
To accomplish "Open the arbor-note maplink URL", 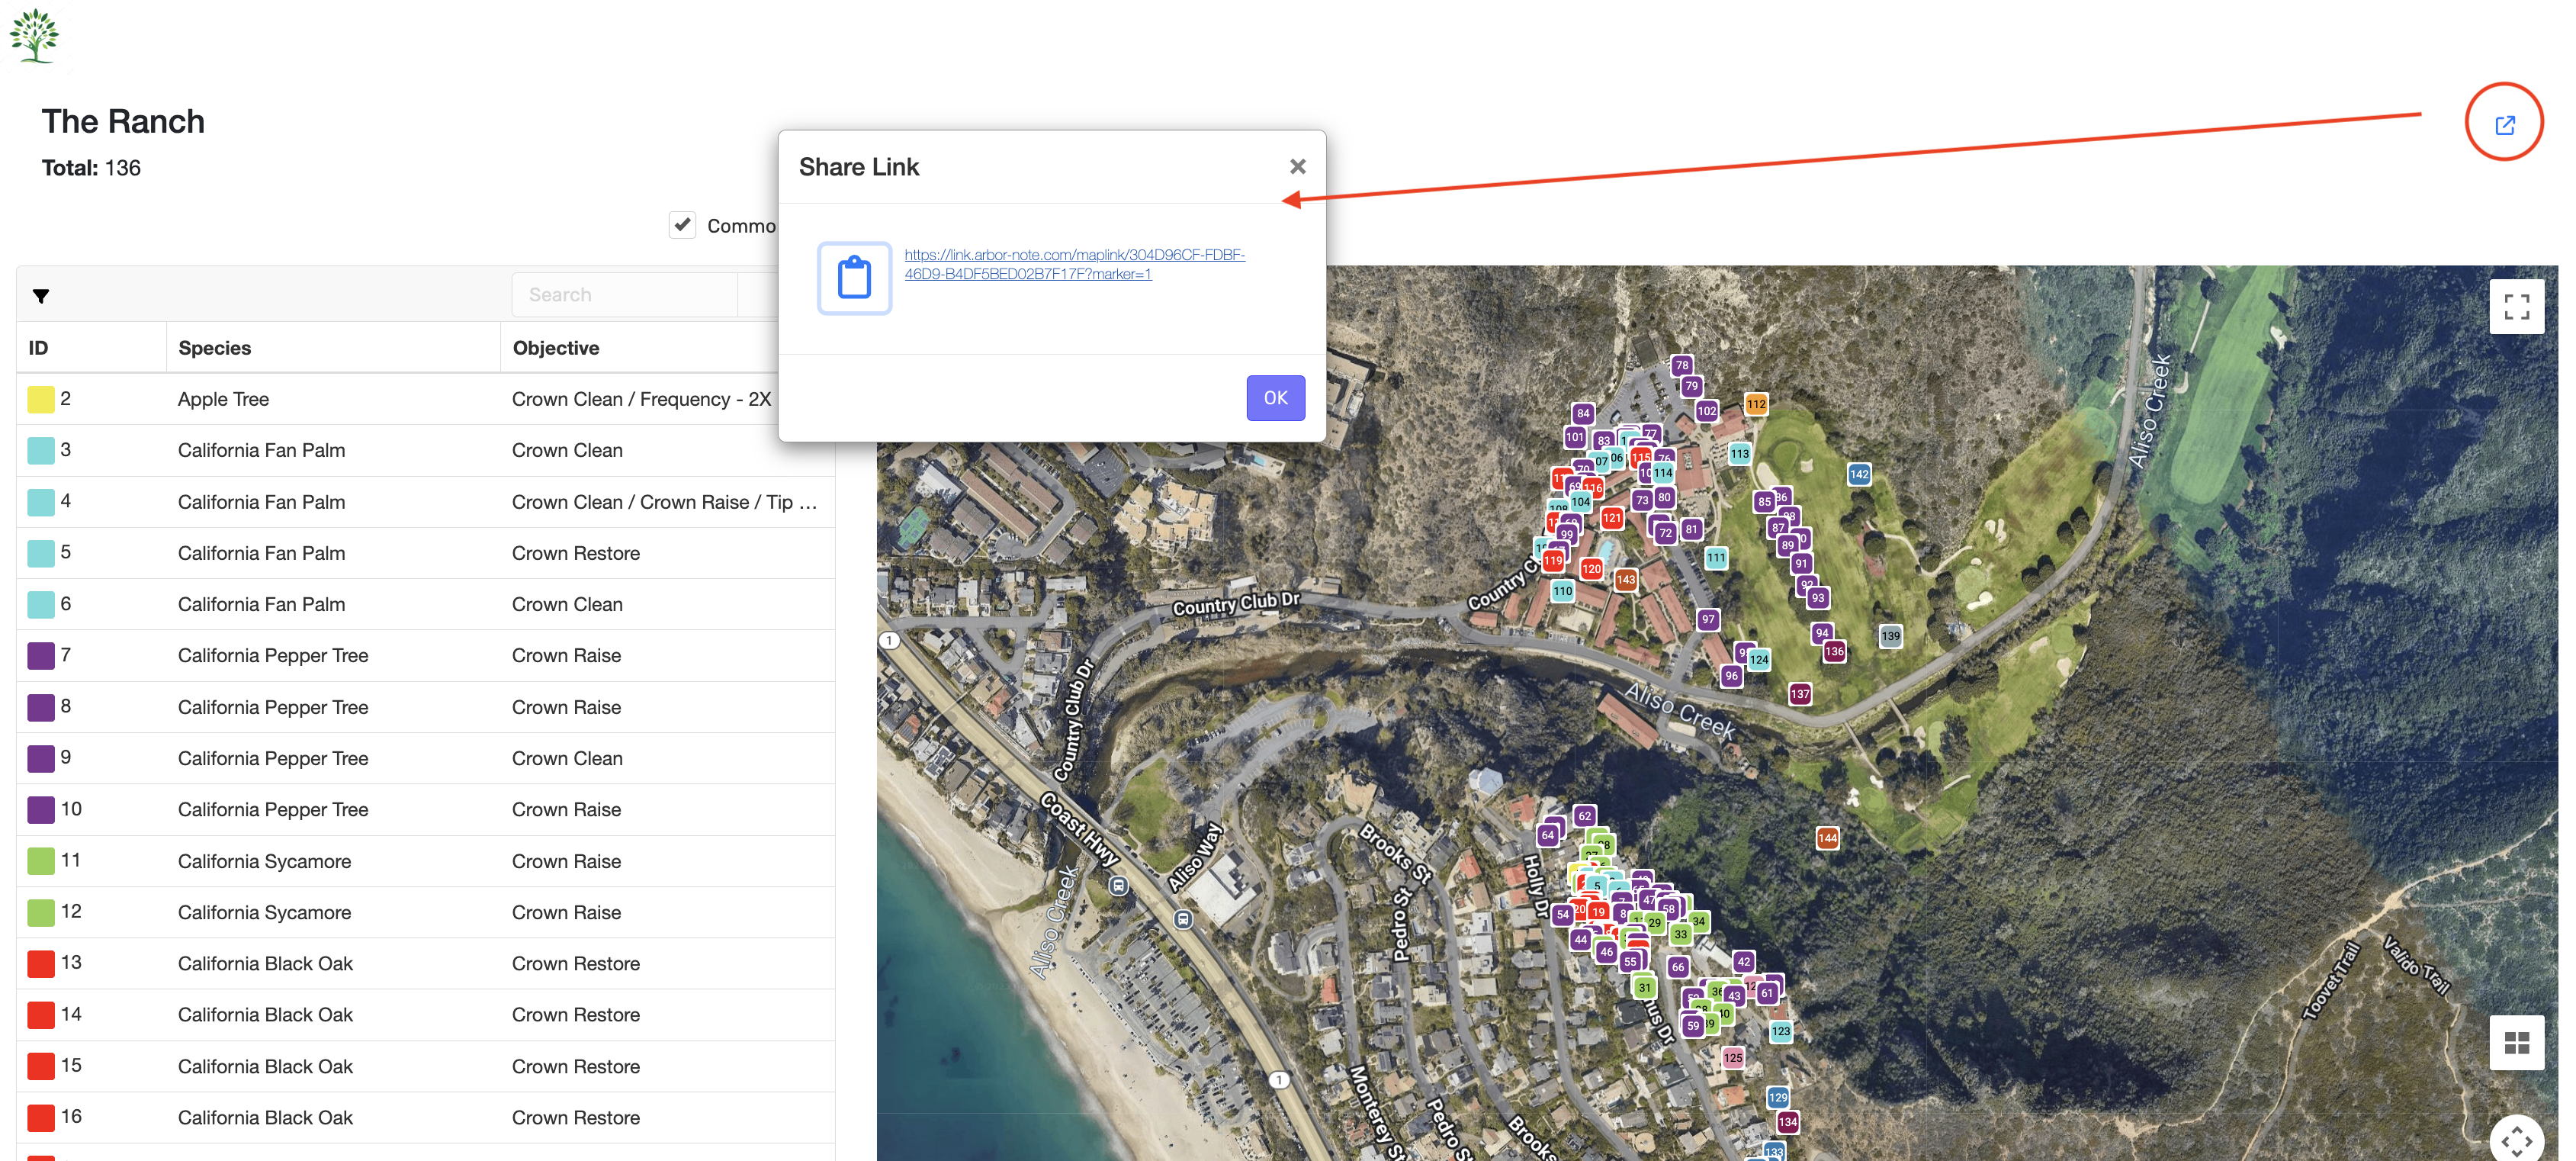I will (1074, 264).
